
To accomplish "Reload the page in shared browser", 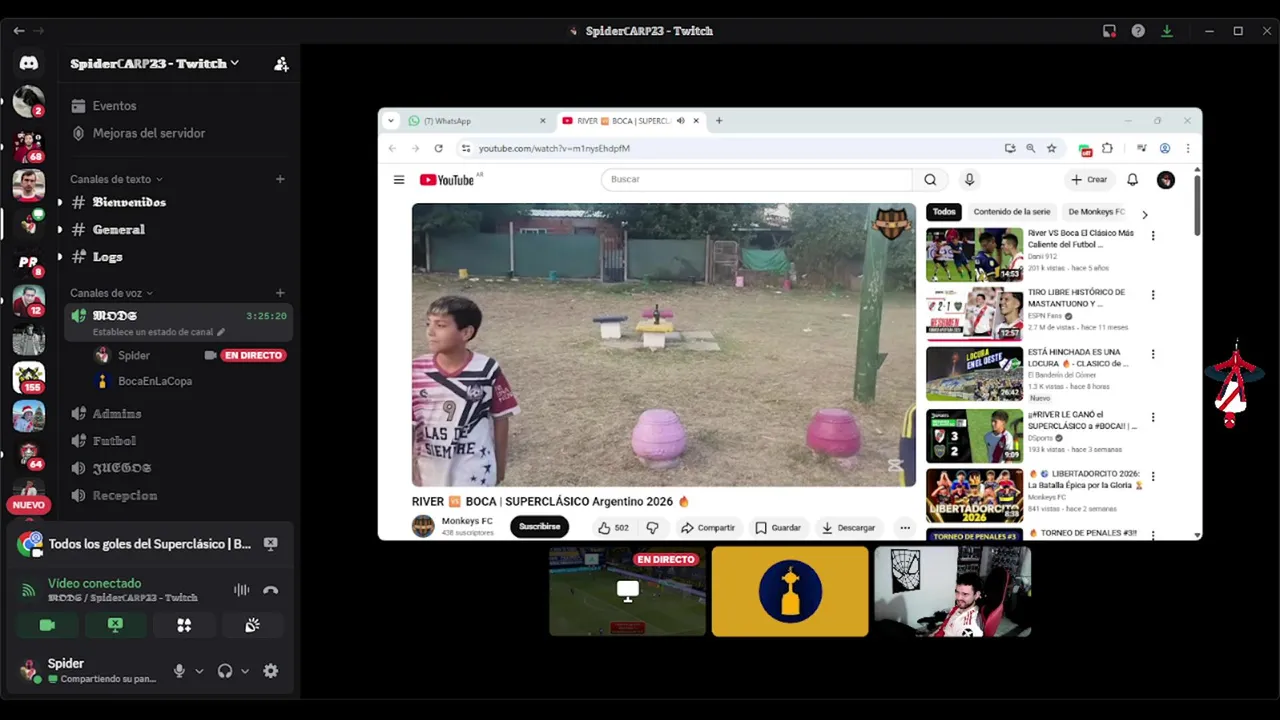I will point(438,148).
